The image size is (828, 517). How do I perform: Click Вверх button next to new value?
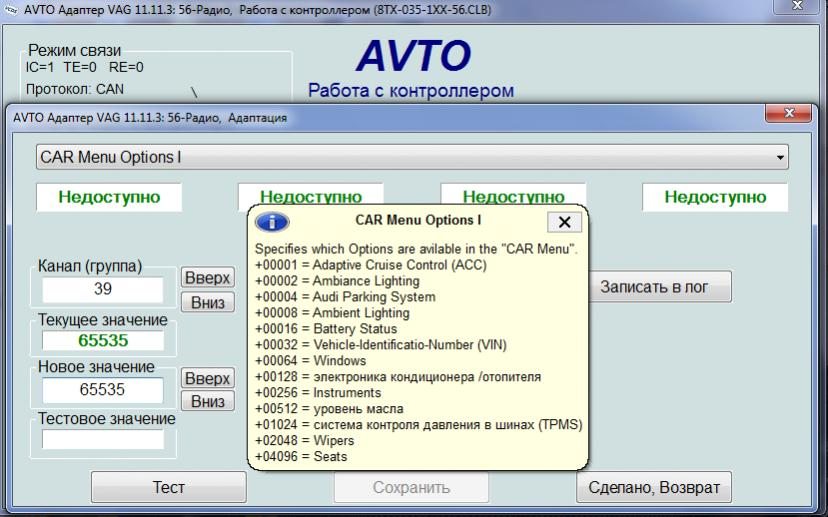point(208,378)
